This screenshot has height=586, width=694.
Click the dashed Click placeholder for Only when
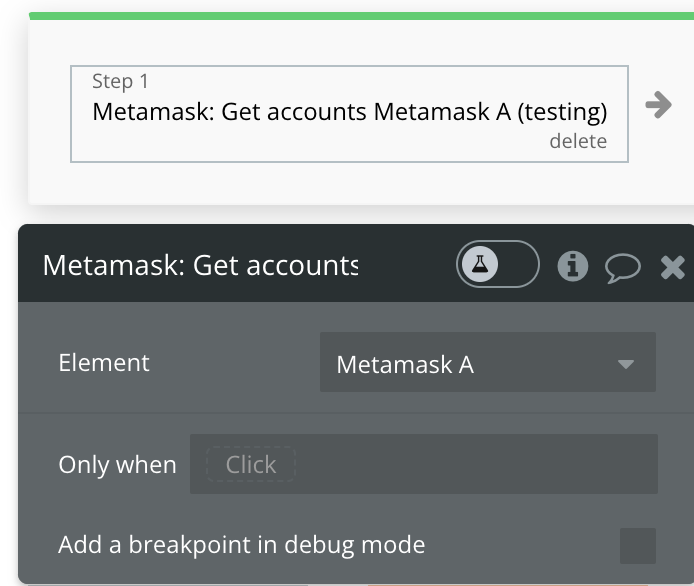click(251, 464)
